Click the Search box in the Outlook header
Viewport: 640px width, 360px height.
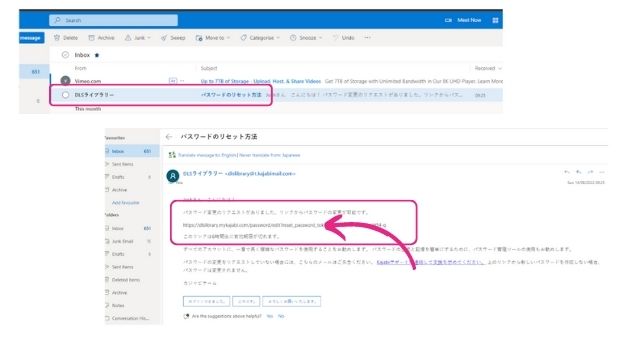click(113, 20)
